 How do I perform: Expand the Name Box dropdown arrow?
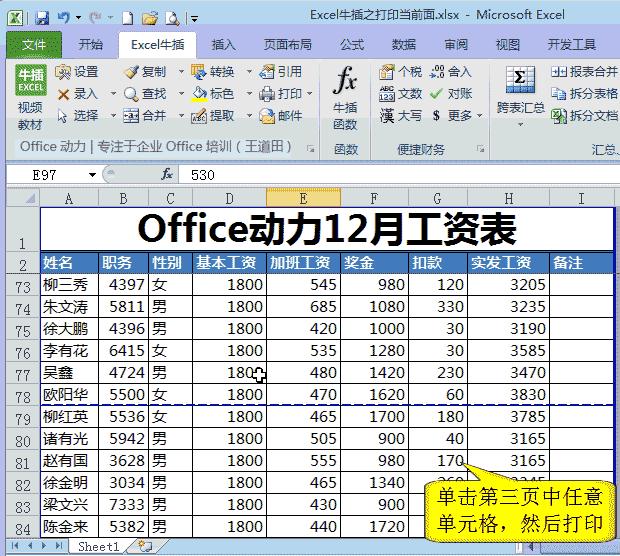pyautogui.click(x=92, y=175)
